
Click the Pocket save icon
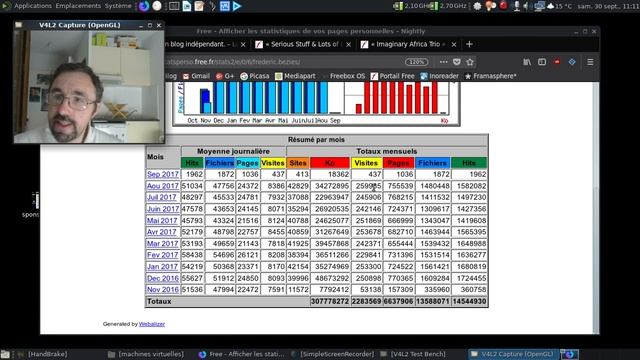point(457,62)
